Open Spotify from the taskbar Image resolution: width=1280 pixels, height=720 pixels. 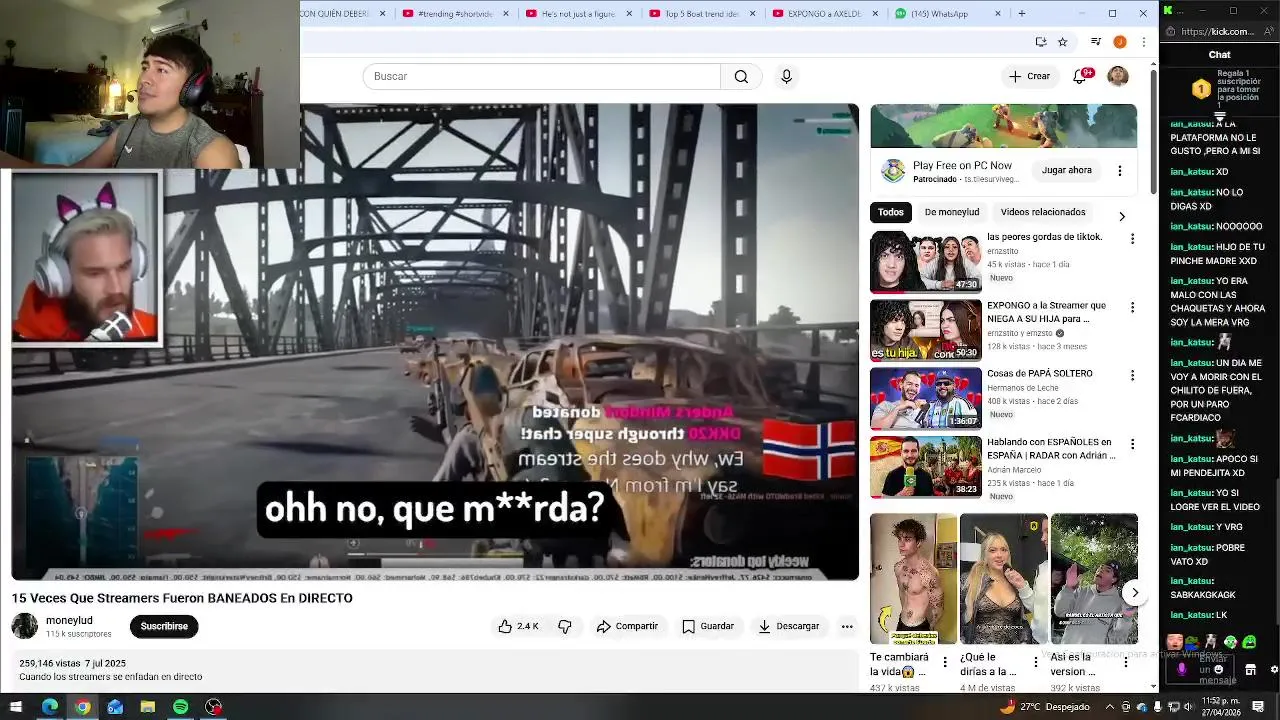180,707
